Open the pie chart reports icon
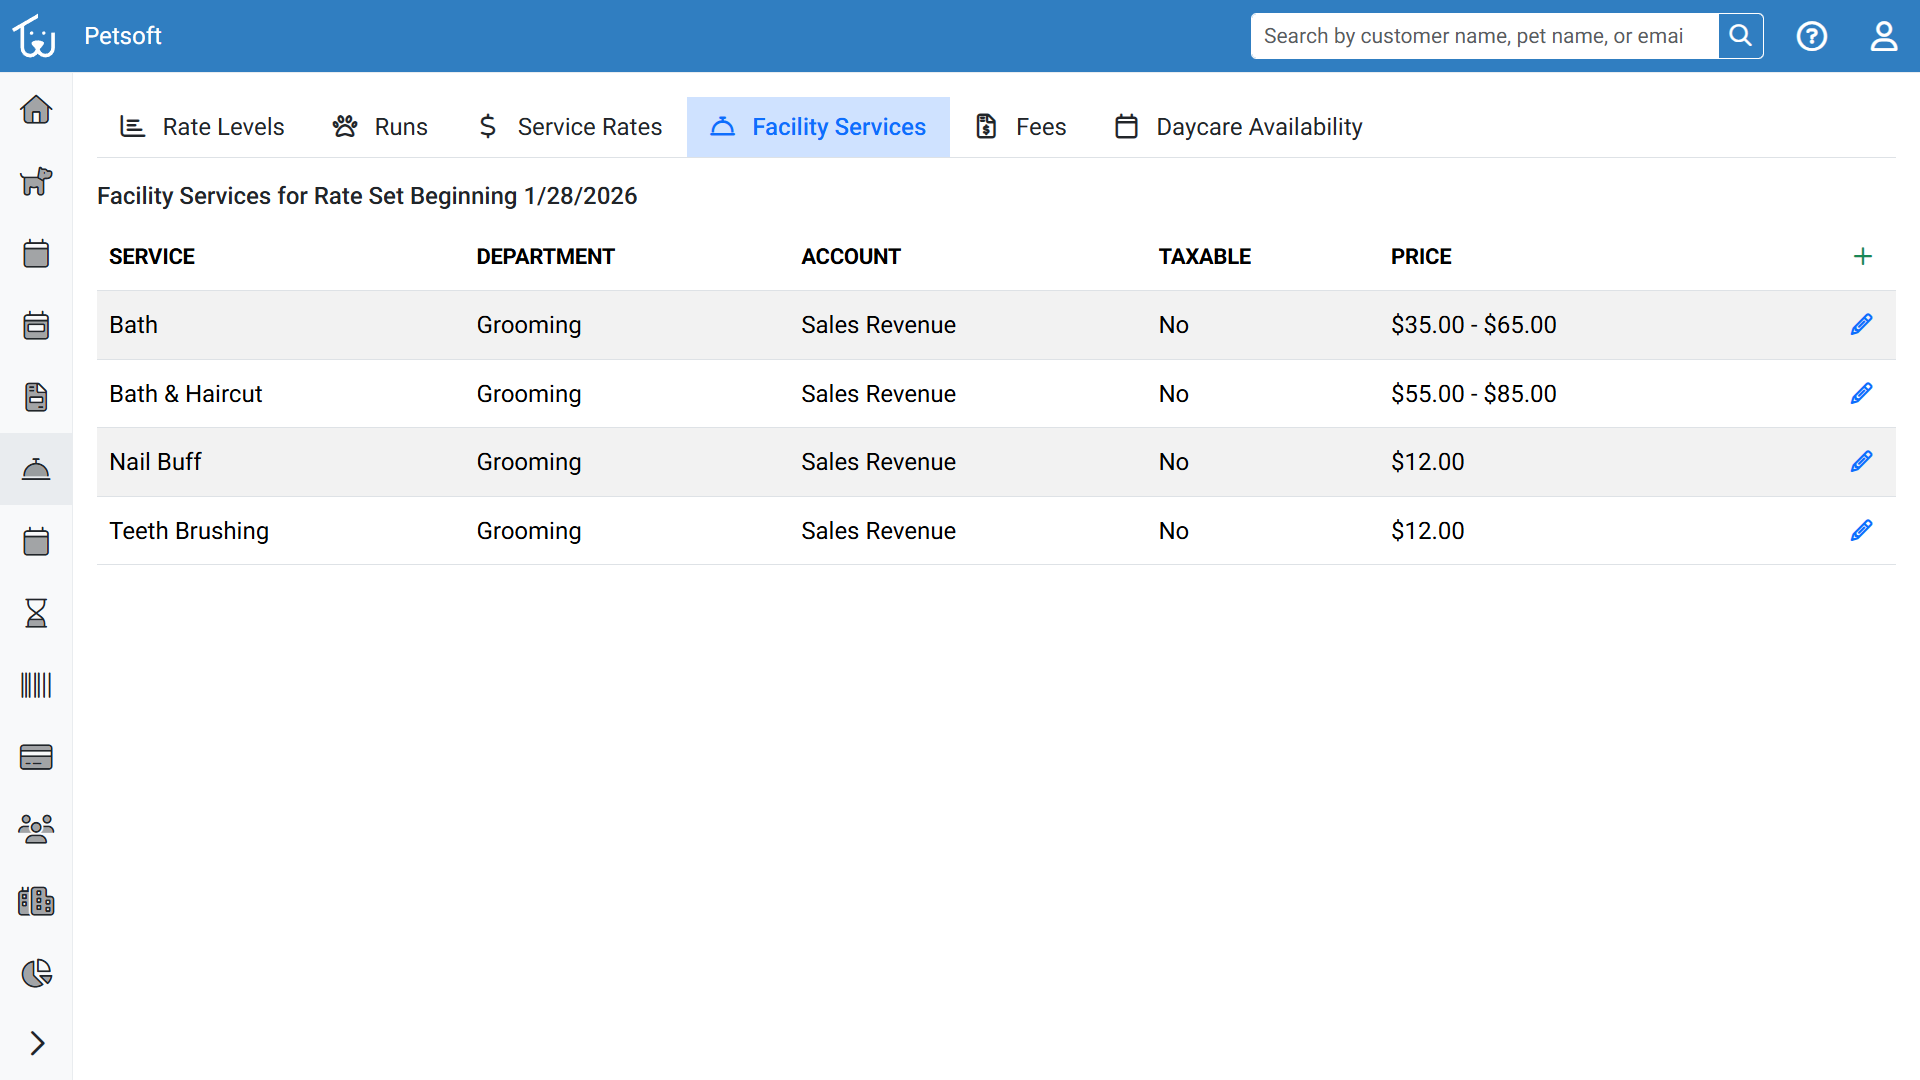1920x1080 pixels. coord(36,973)
